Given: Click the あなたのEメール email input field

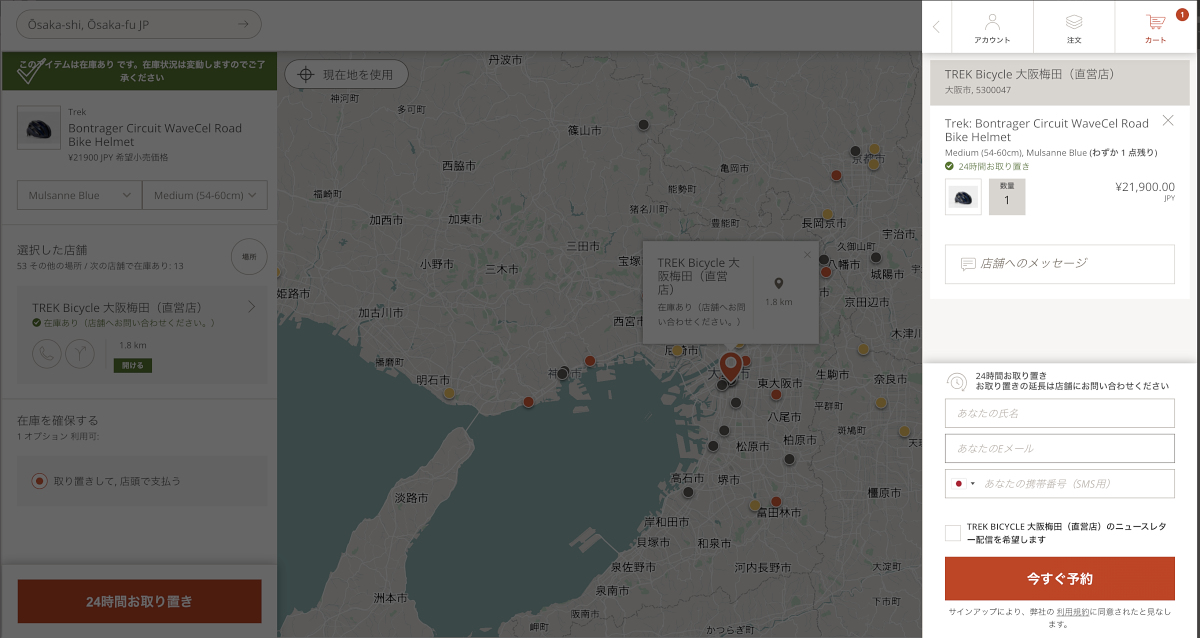Looking at the screenshot, I should [1060, 448].
